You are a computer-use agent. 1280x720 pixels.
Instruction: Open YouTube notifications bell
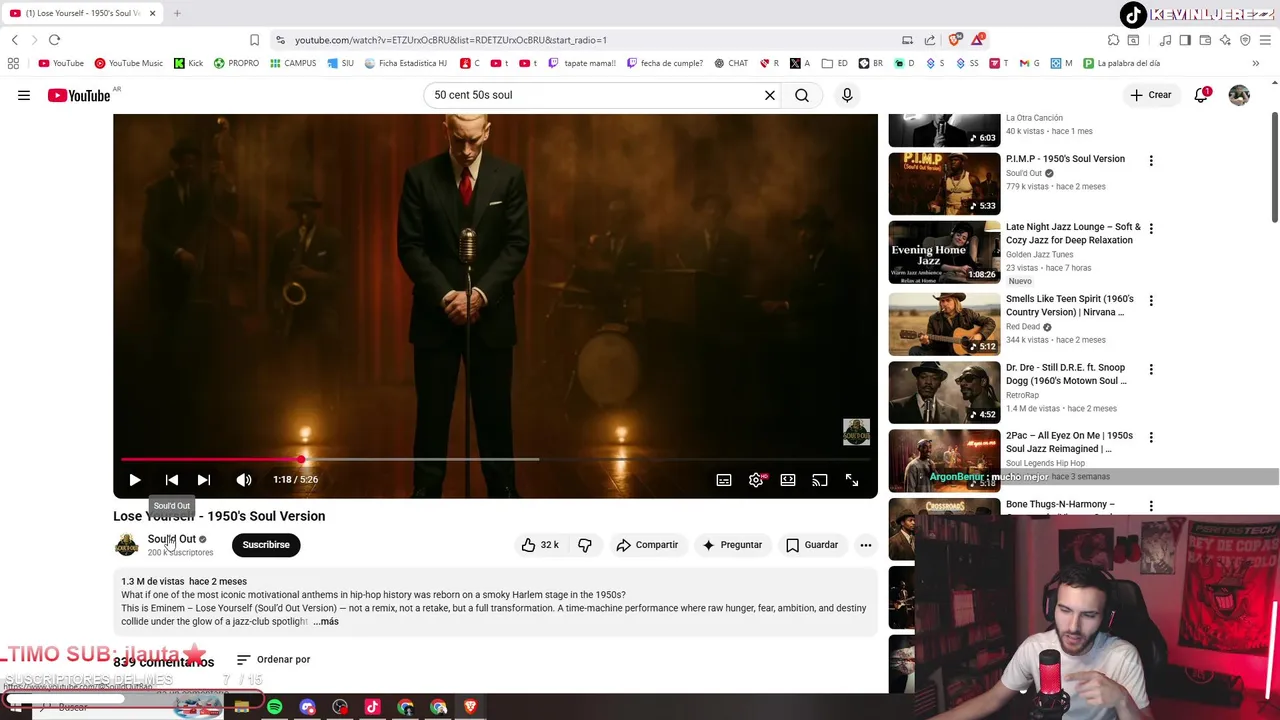coord(1201,95)
